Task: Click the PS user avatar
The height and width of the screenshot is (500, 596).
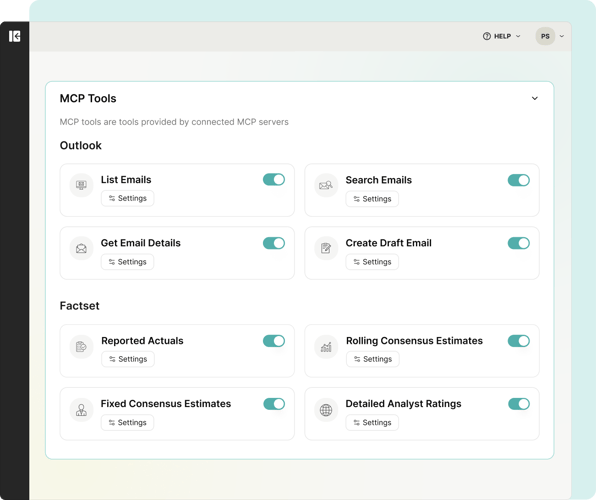Action: click(545, 36)
